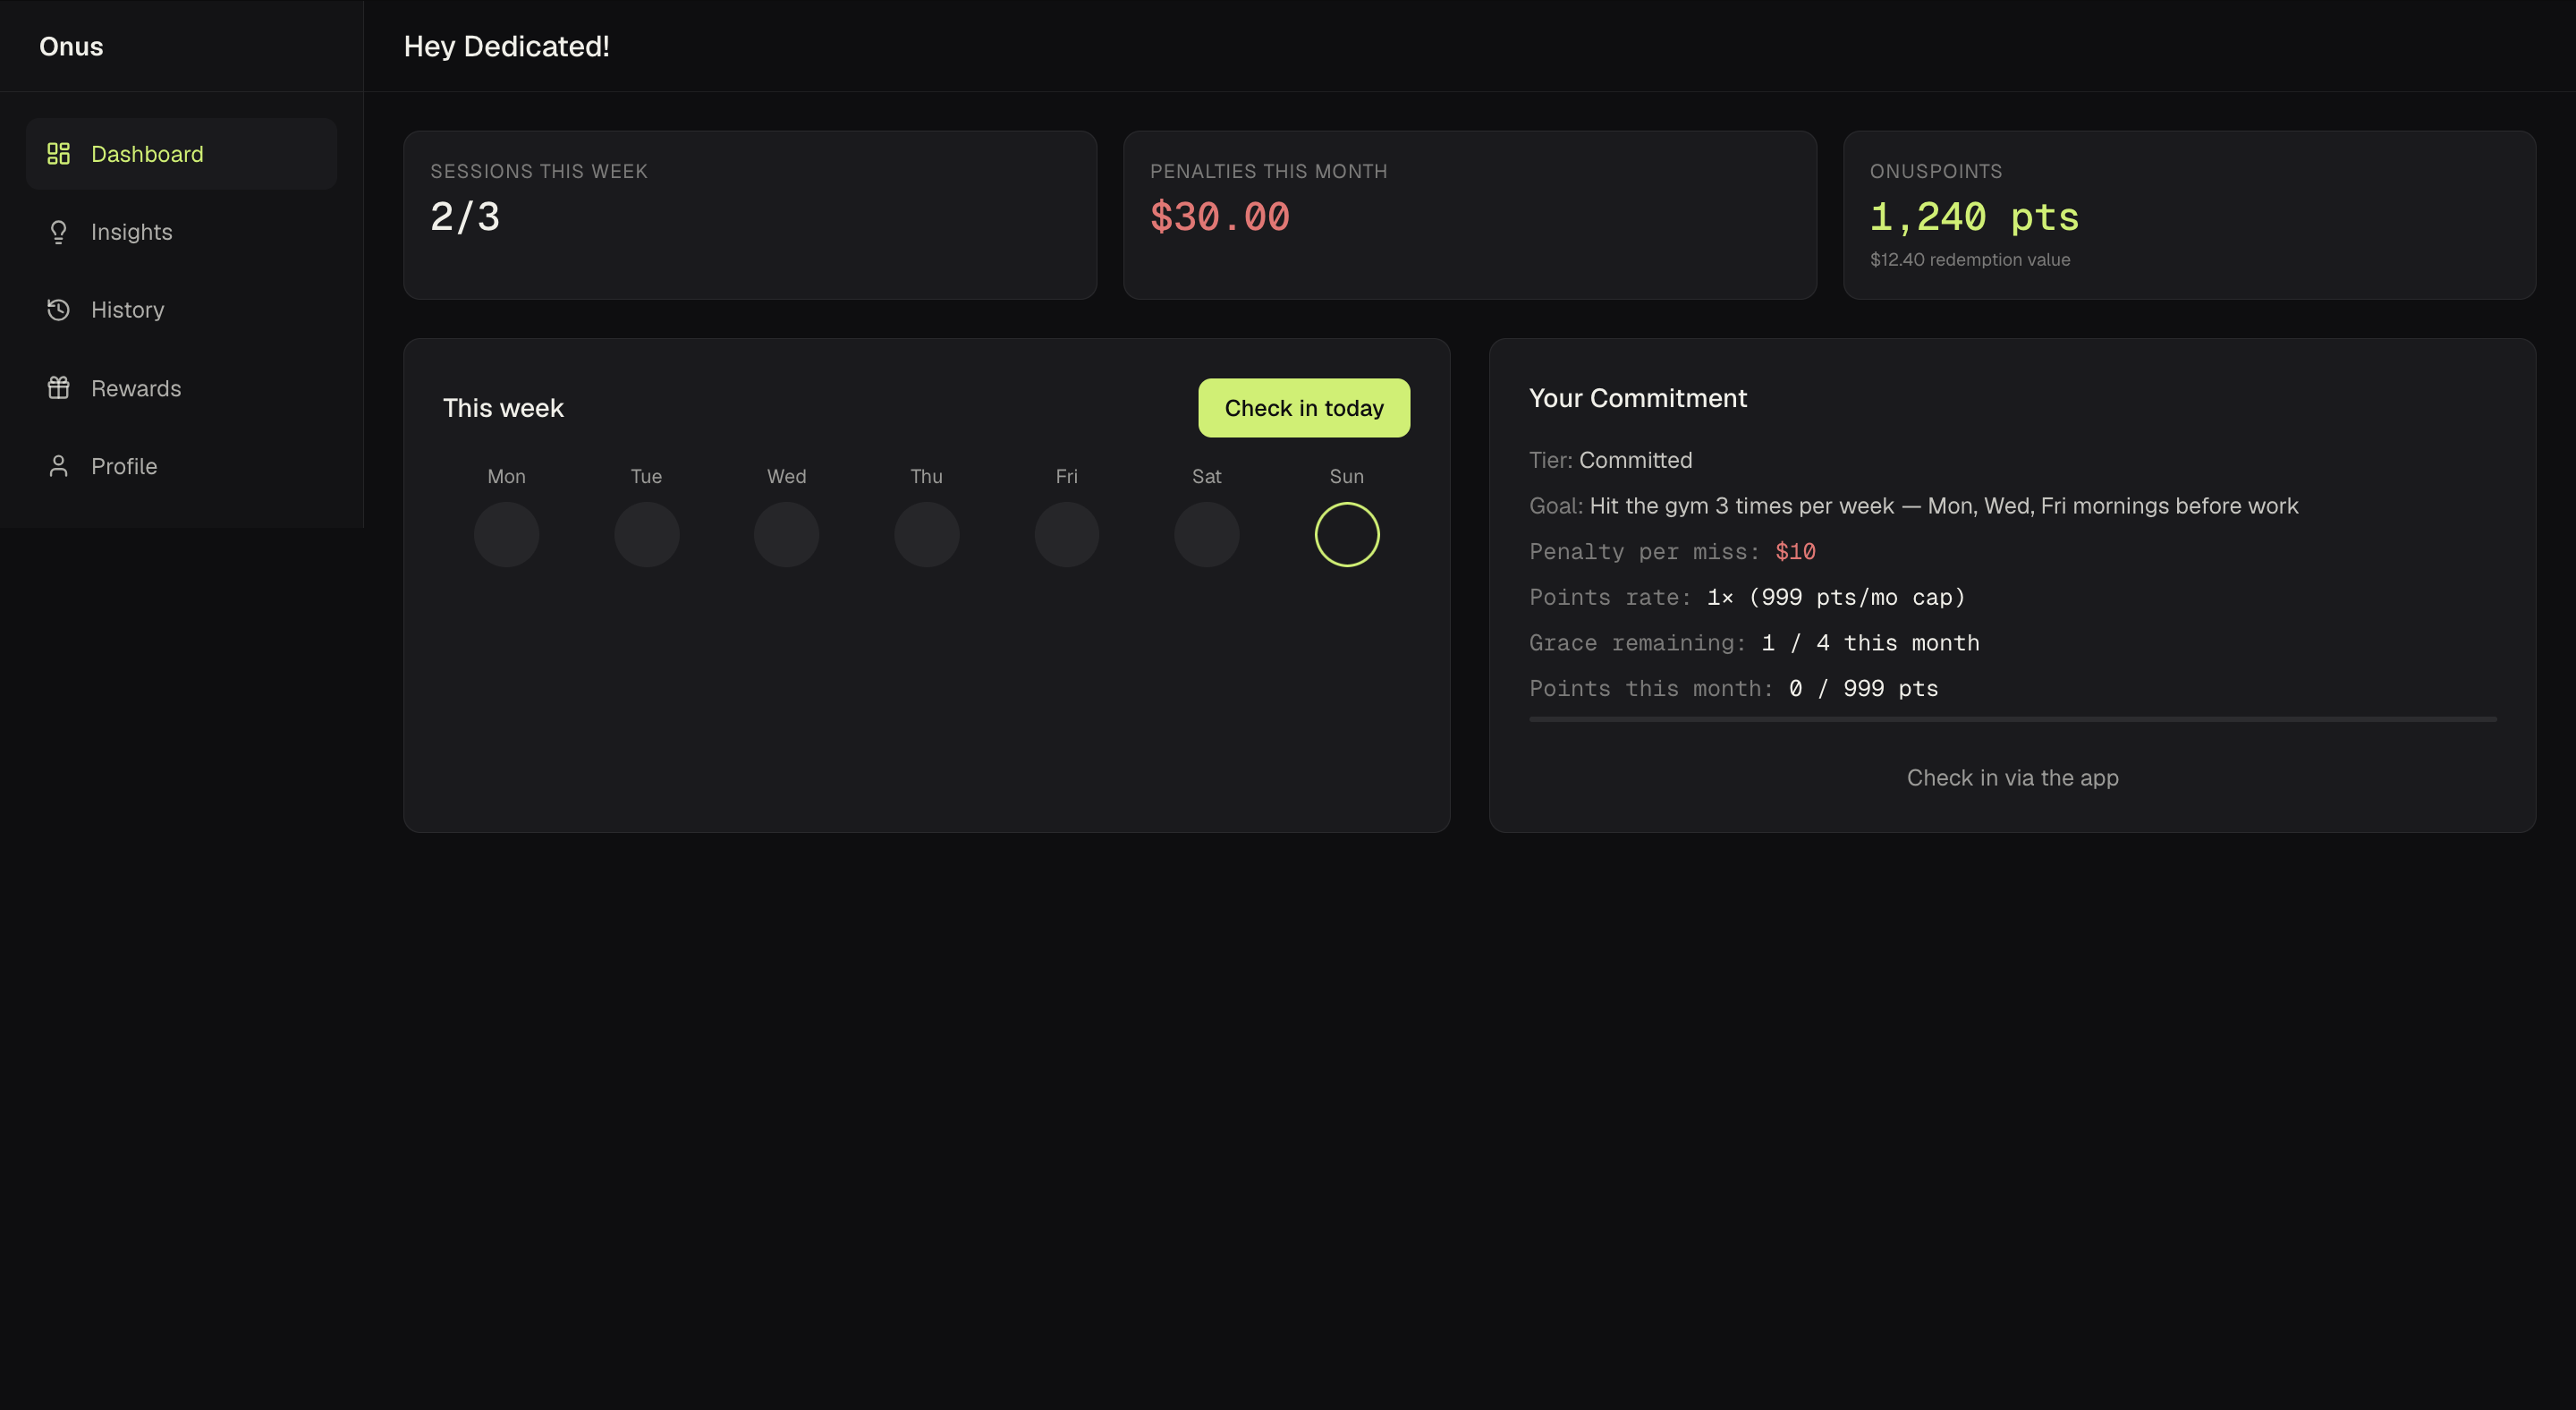Click the Profile person icon

click(58, 466)
